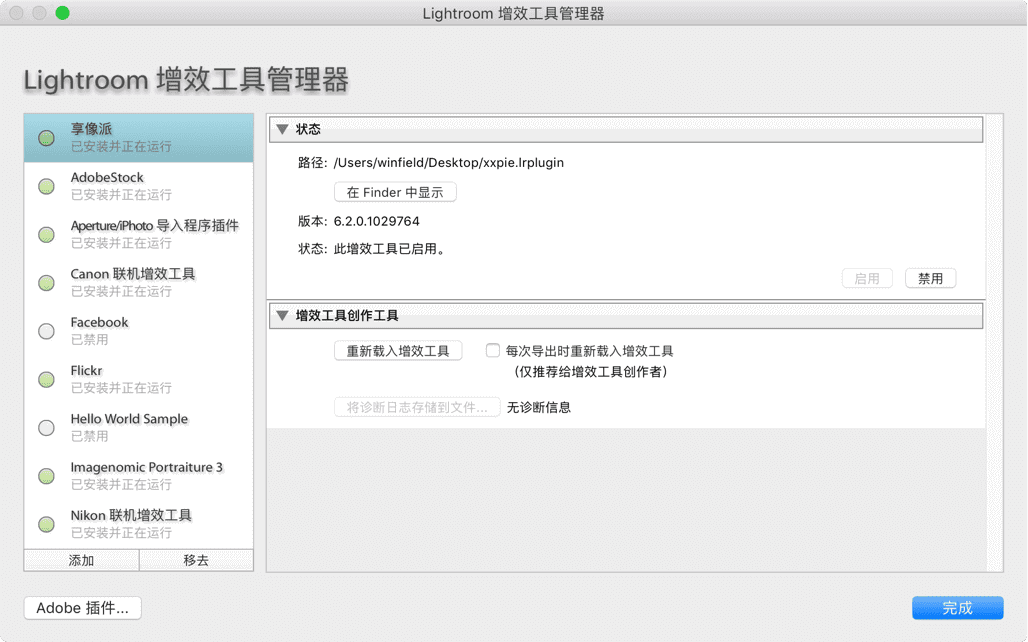Screen dimensions: 1028x642
Task: Select the Aperture/iPhoto 导入程序插件 plugin entry
Action: [x=154, y=234]
